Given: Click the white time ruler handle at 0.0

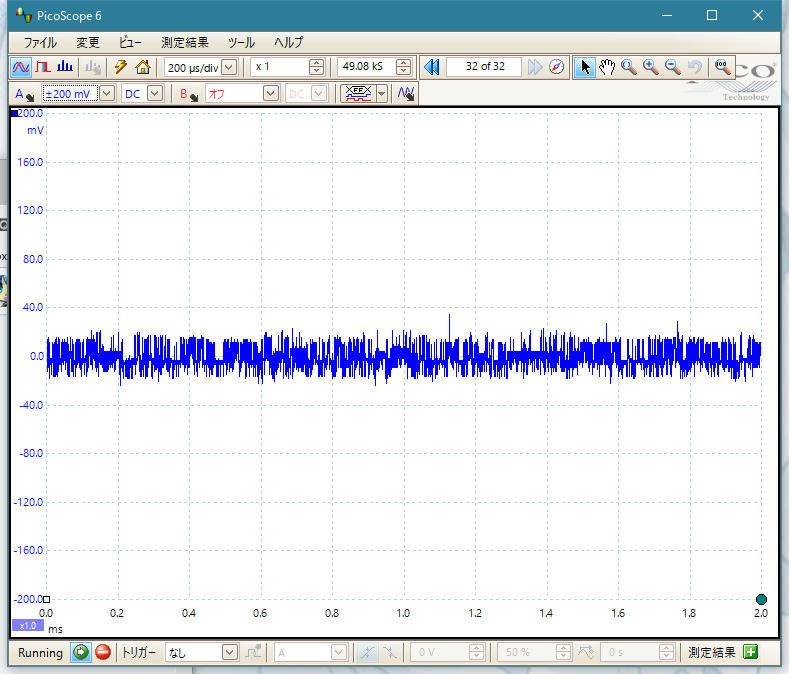Looking at the screenshot, I should point(46,600).
